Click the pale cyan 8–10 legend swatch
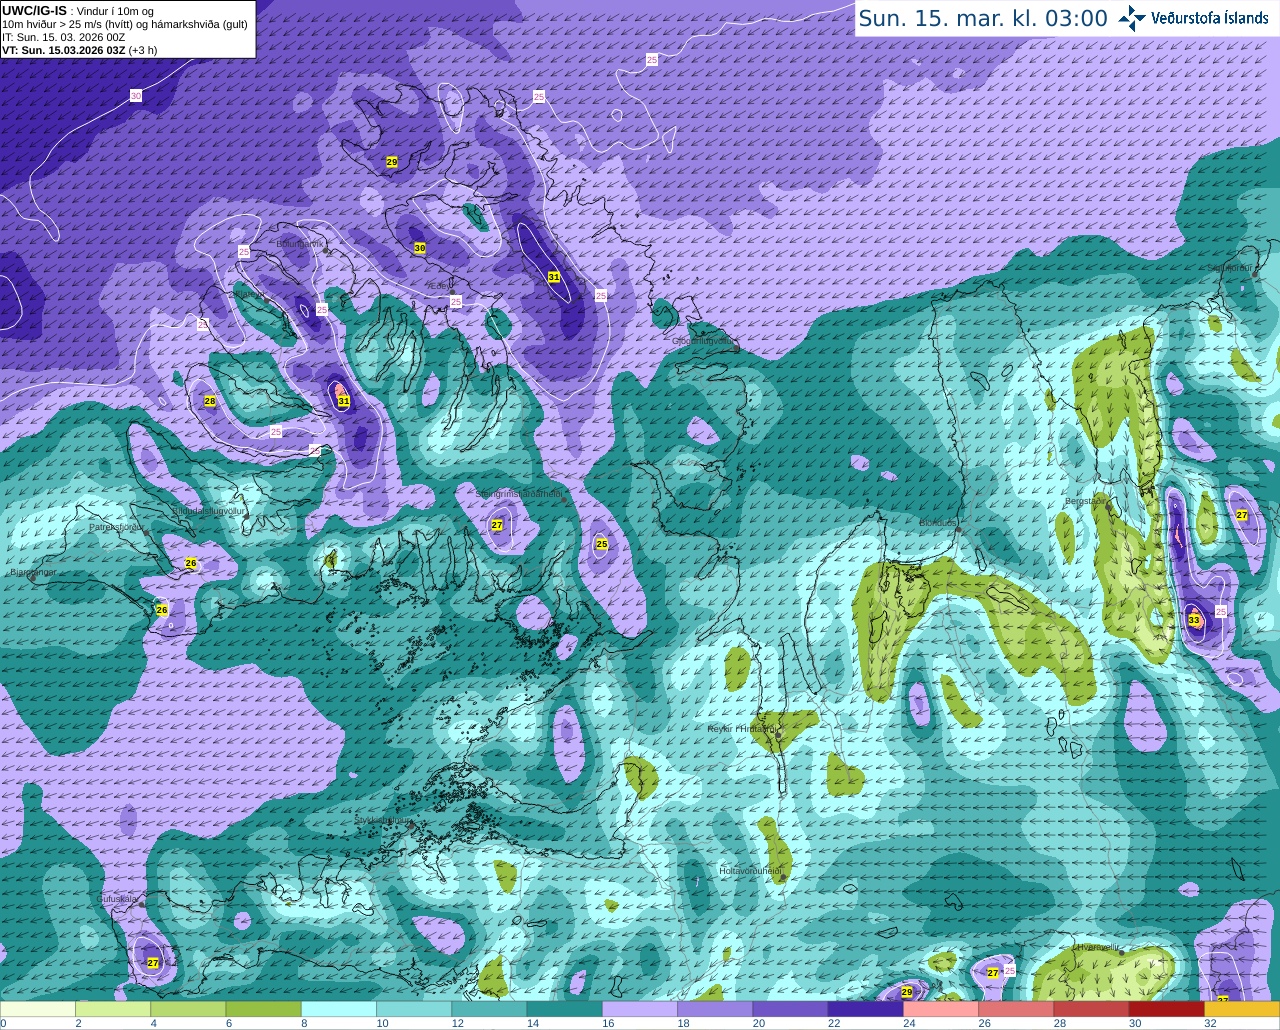 (339, 1009)
